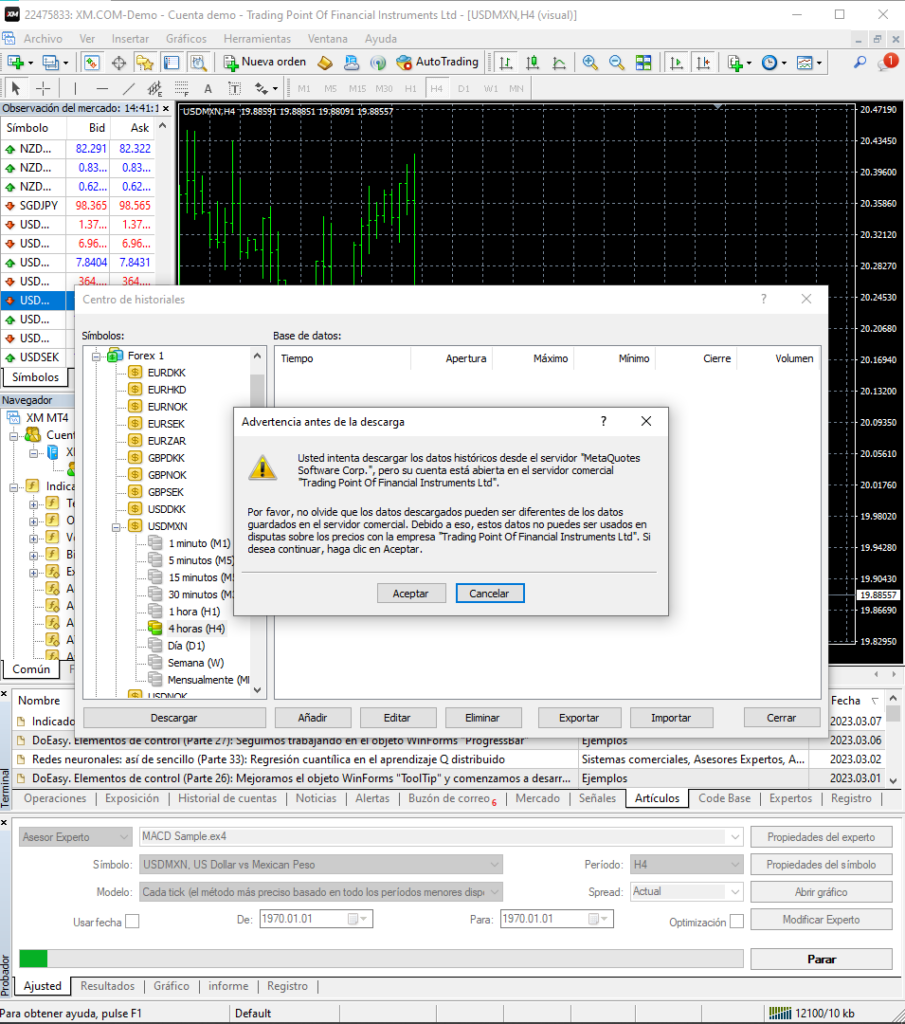The height and width of the screenshot is (1024, 905).
Task: Switch chart to H4 timeframe
Action: coord(437,89)
